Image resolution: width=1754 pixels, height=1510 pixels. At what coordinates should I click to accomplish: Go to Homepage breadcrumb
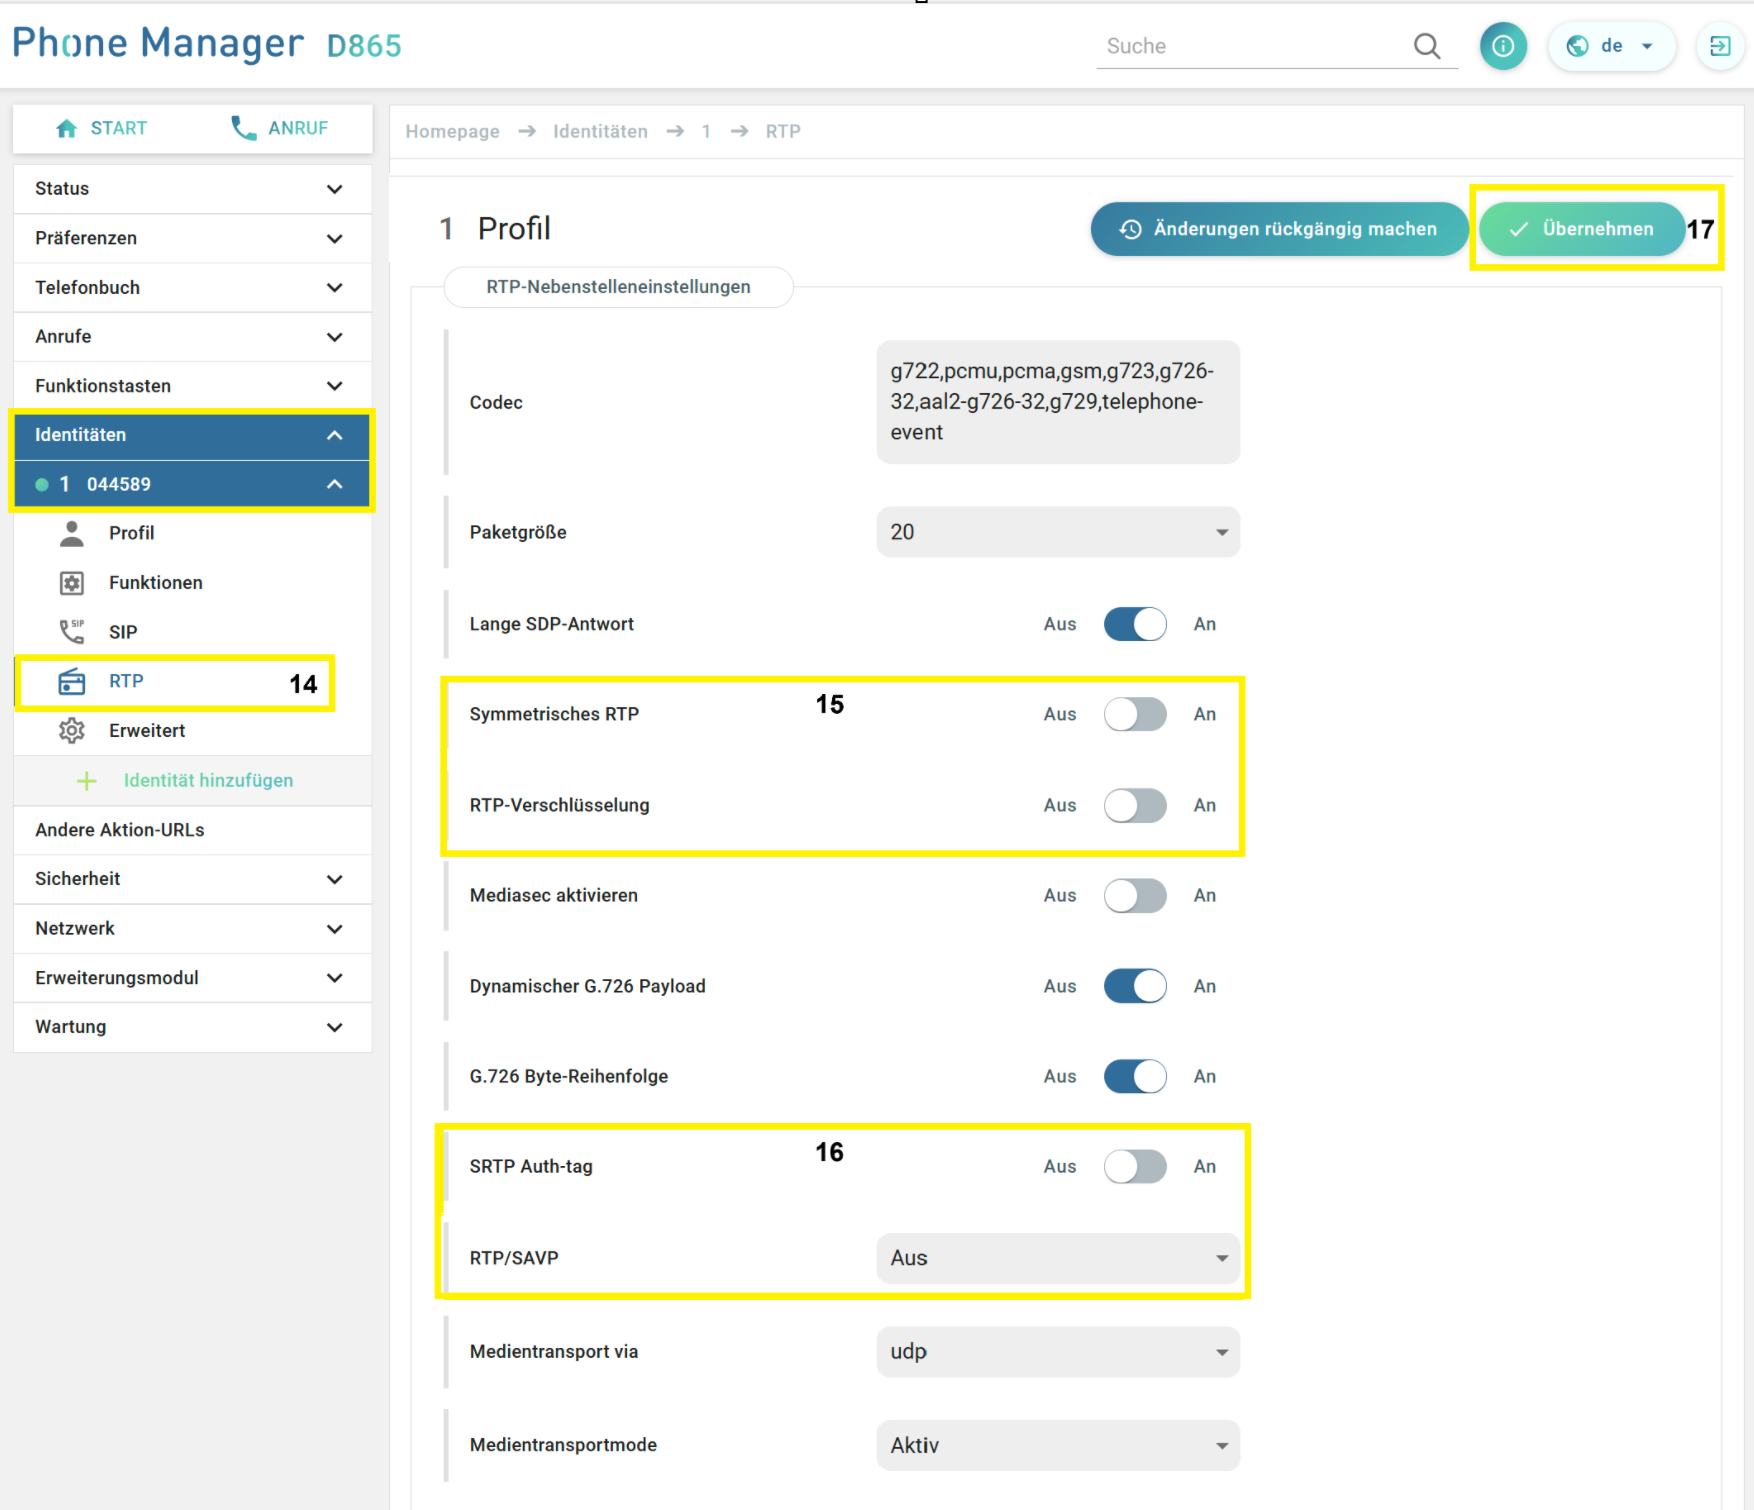[x=452, y=131]
